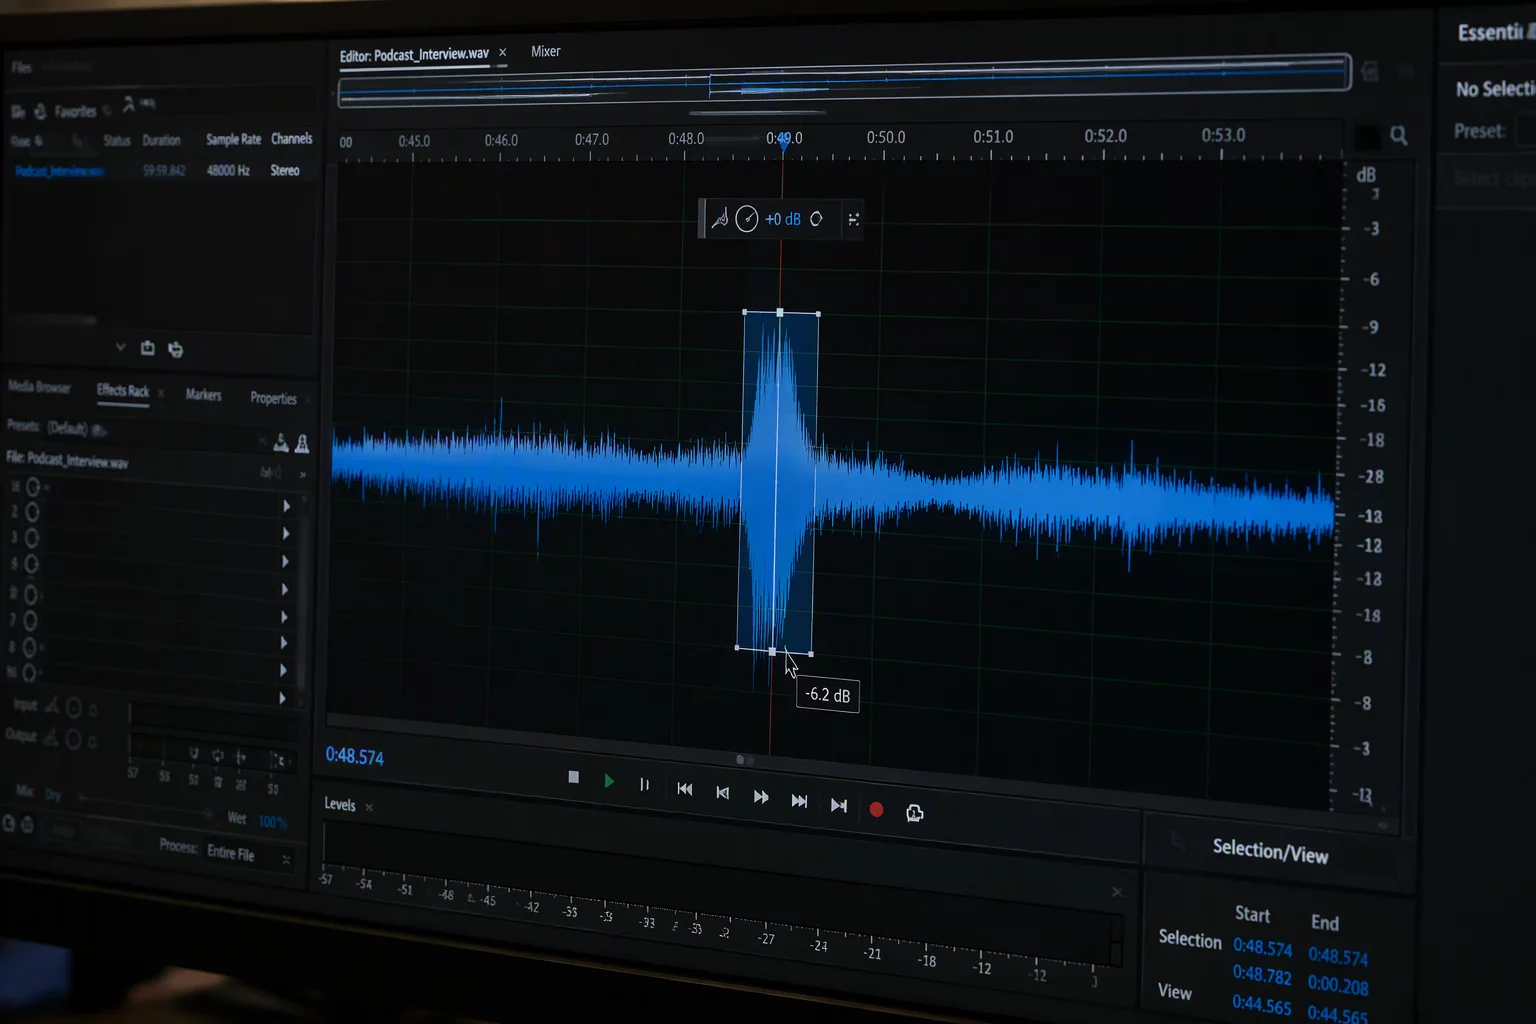Click the Fast Forward transport button
1536x1024 pixels.
[761, 797]
